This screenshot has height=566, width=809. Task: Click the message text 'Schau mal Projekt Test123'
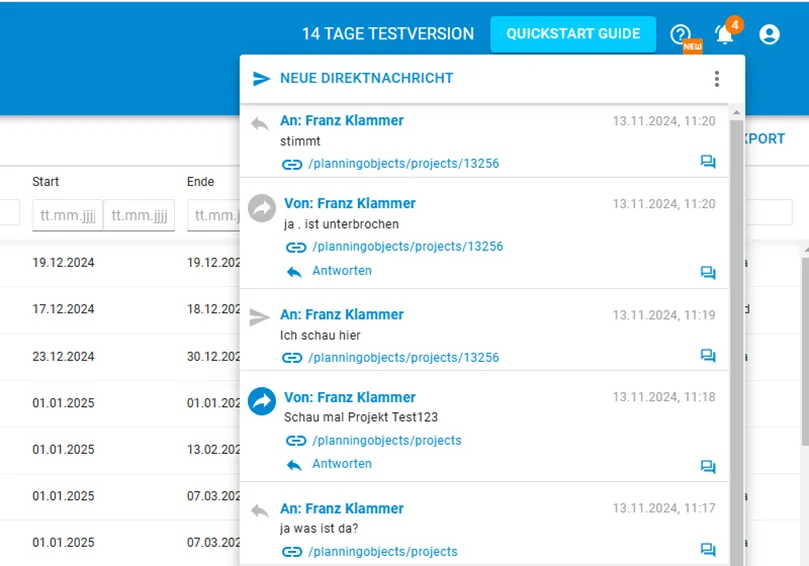click(x=361, y=417)
